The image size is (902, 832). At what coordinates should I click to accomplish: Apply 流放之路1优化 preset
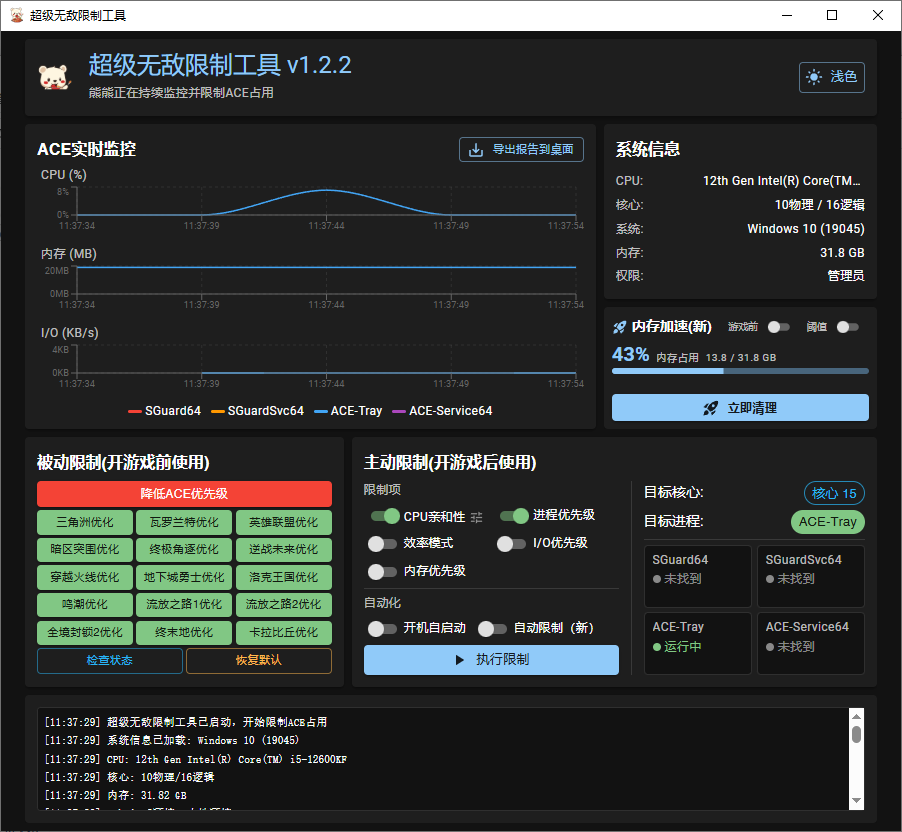coord(184,605)
